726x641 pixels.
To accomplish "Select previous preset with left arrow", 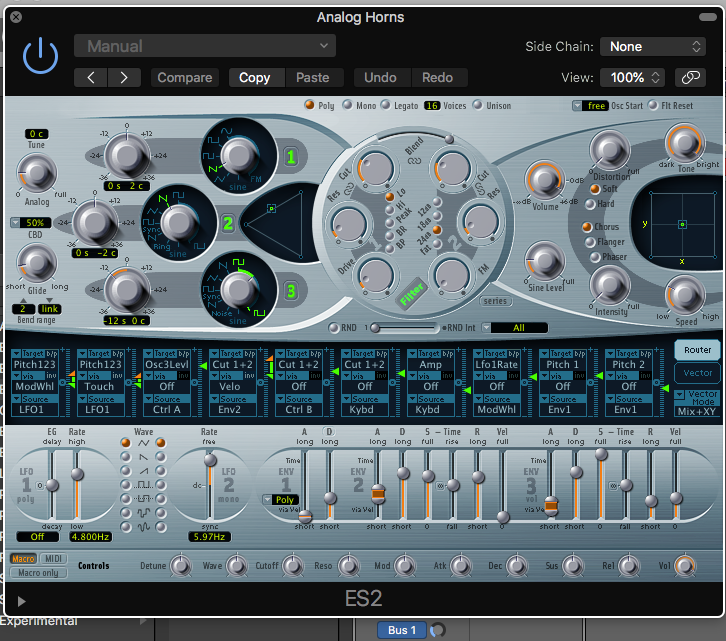I will (91, 77).
